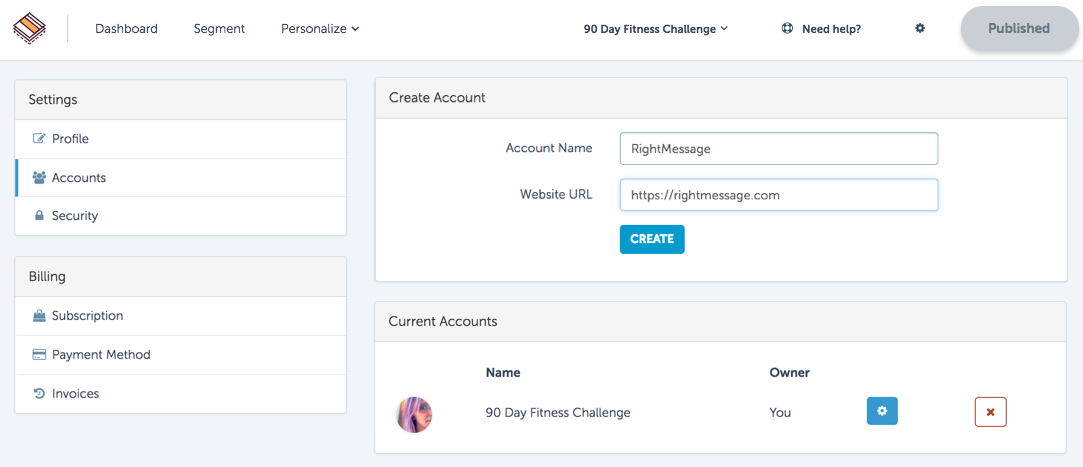The width and height of the screenshot is (1083, 467).
Task: Click the Subscription bag icon
Action: [39, 316]
